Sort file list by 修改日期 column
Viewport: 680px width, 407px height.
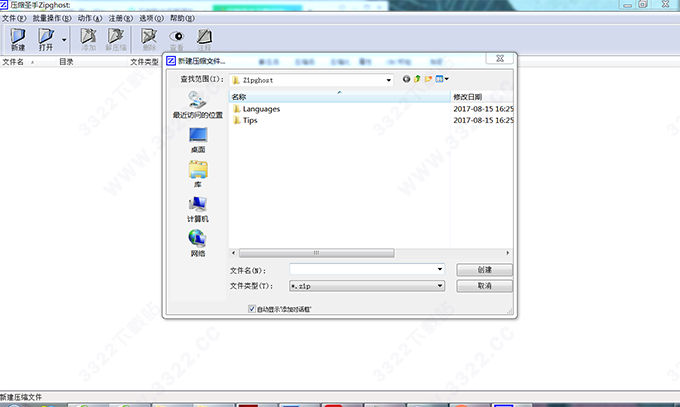tap(482, 97)
